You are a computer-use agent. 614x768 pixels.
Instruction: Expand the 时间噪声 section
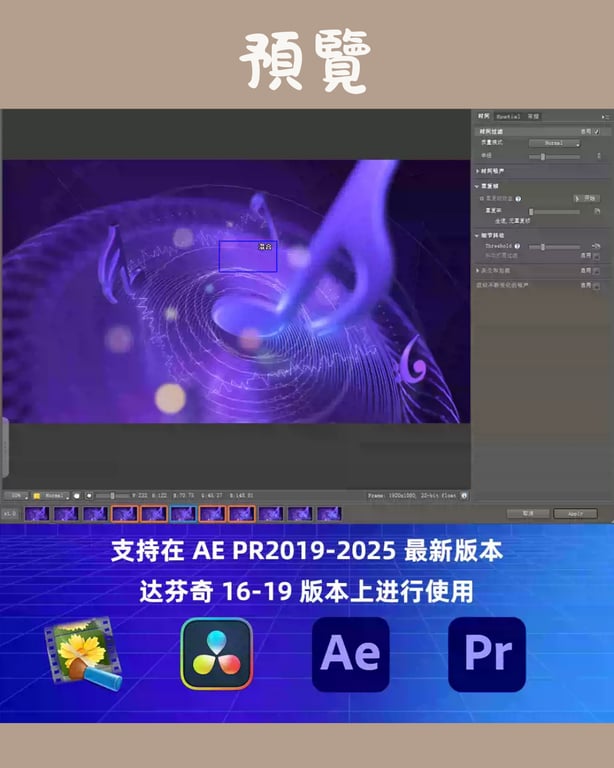pos(478,171)
